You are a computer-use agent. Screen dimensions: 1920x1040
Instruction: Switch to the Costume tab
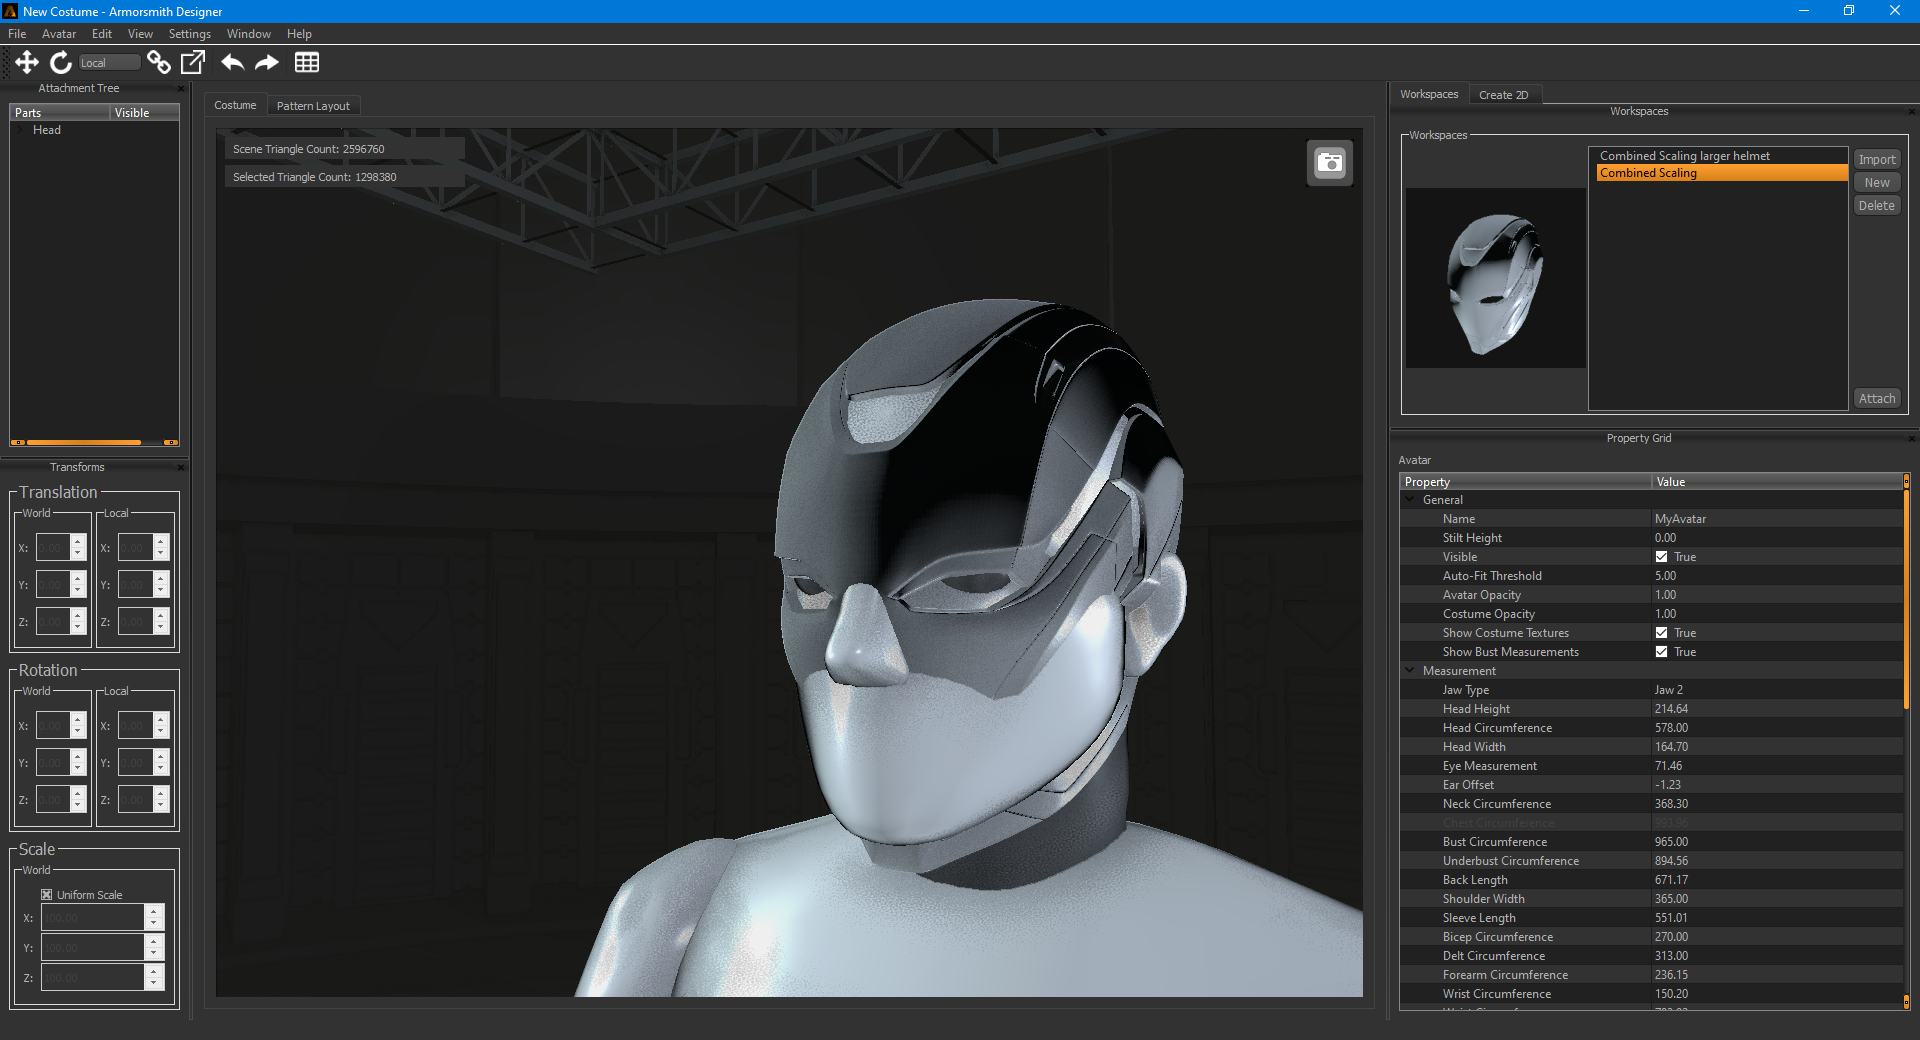click(x=235, y=105)
